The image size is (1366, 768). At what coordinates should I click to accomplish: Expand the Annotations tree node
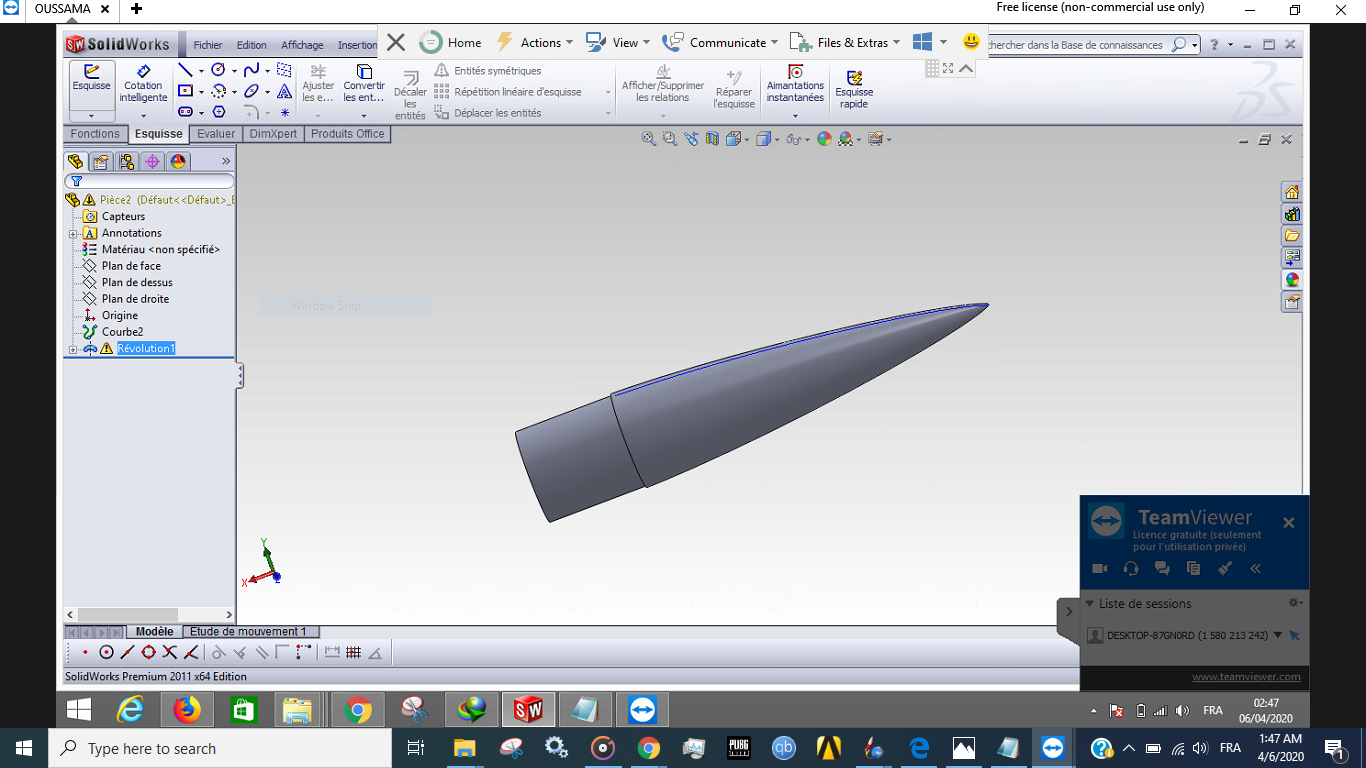(72, 233)
